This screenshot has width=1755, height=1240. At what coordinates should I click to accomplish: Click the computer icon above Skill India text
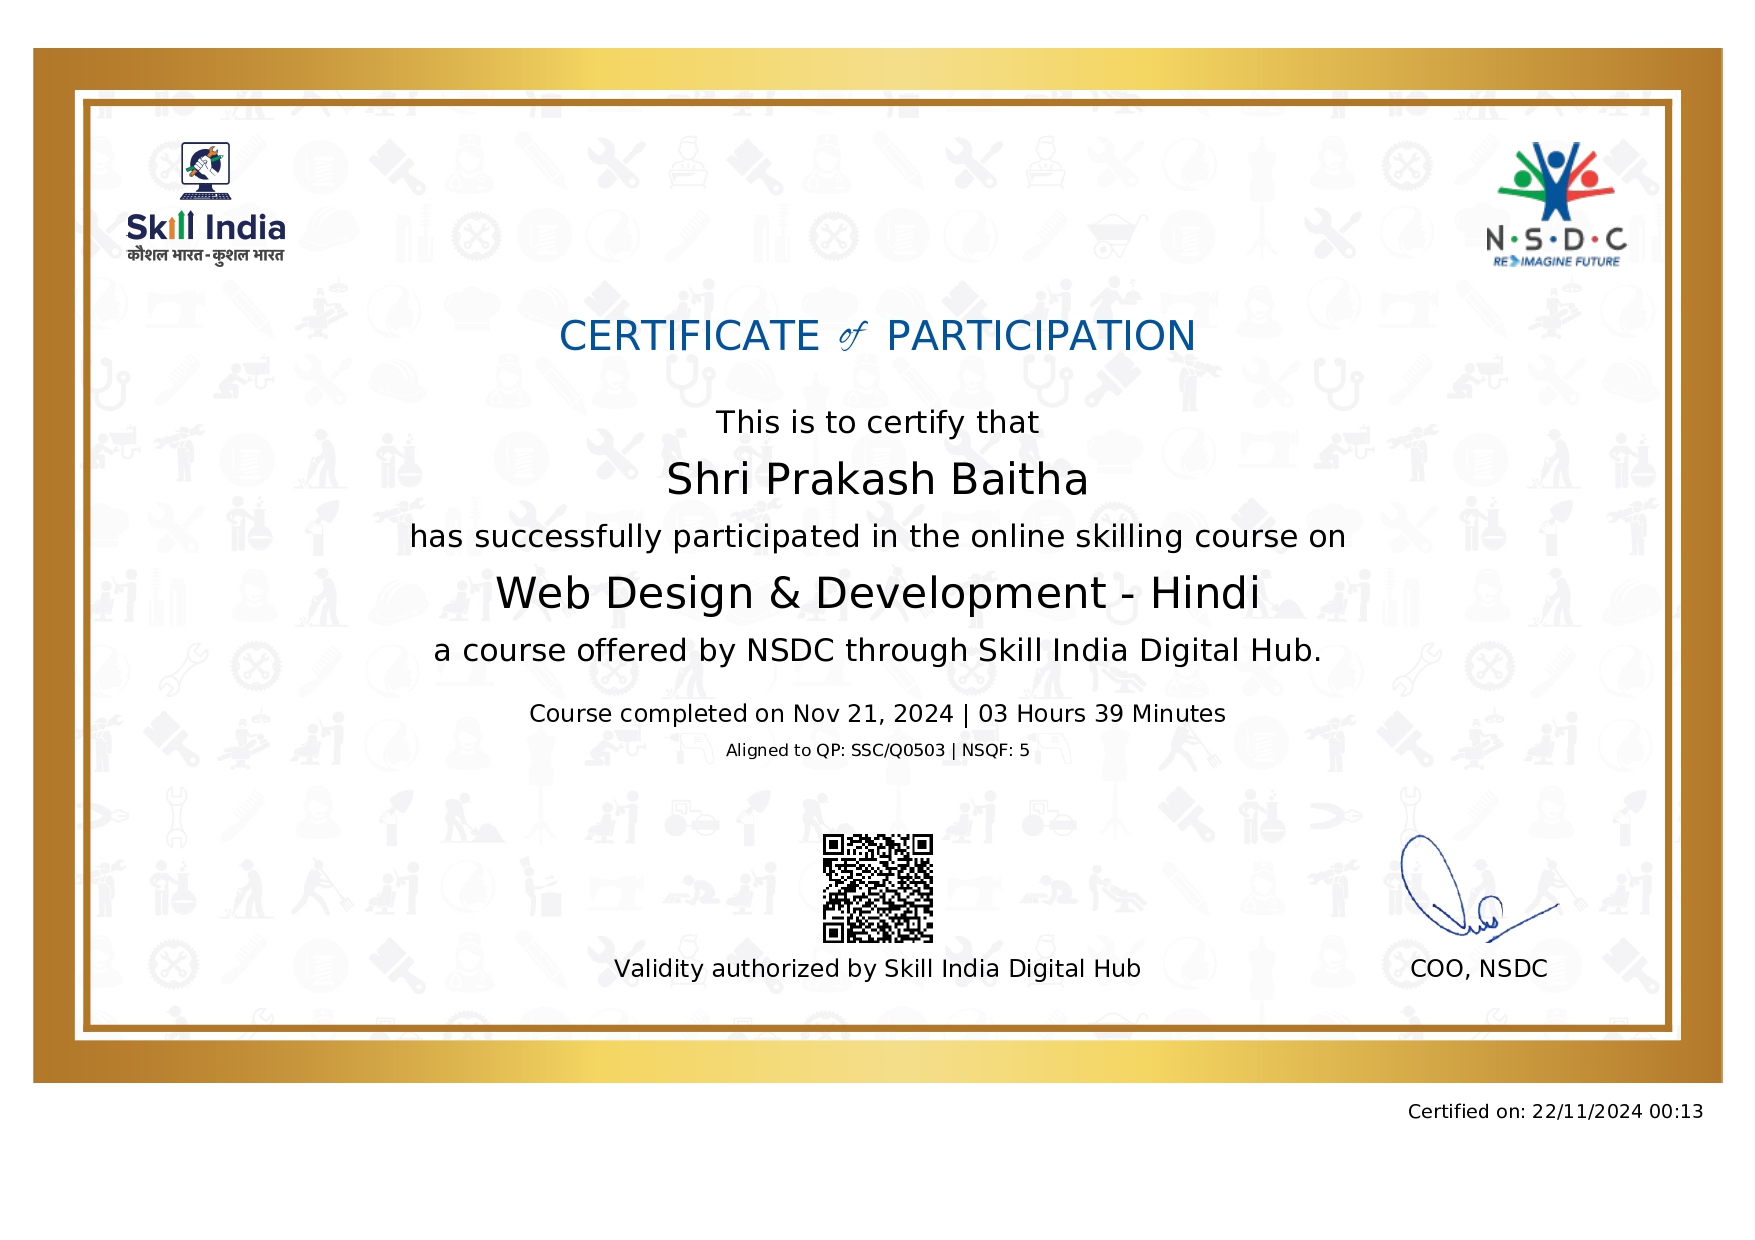click(x=206, y=170)
